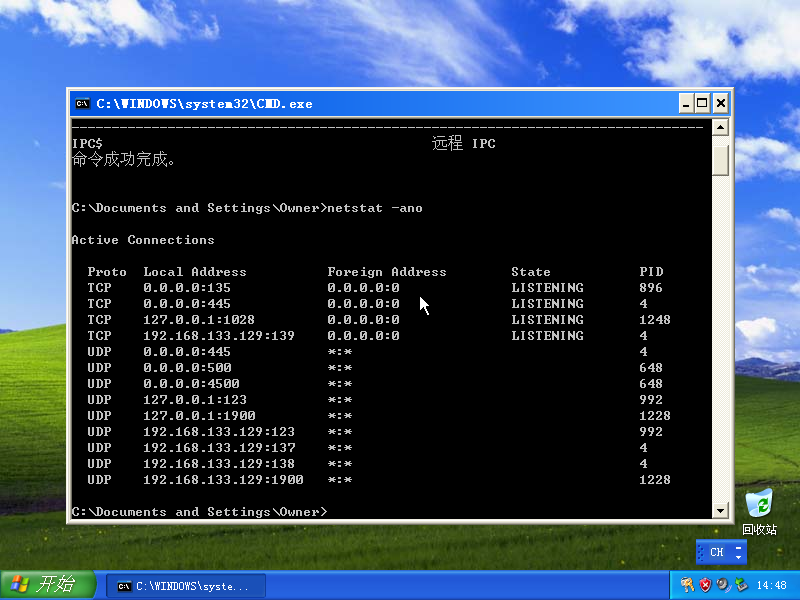
Task: Click local address 192.168.133.129:1900
Action: 223,480
